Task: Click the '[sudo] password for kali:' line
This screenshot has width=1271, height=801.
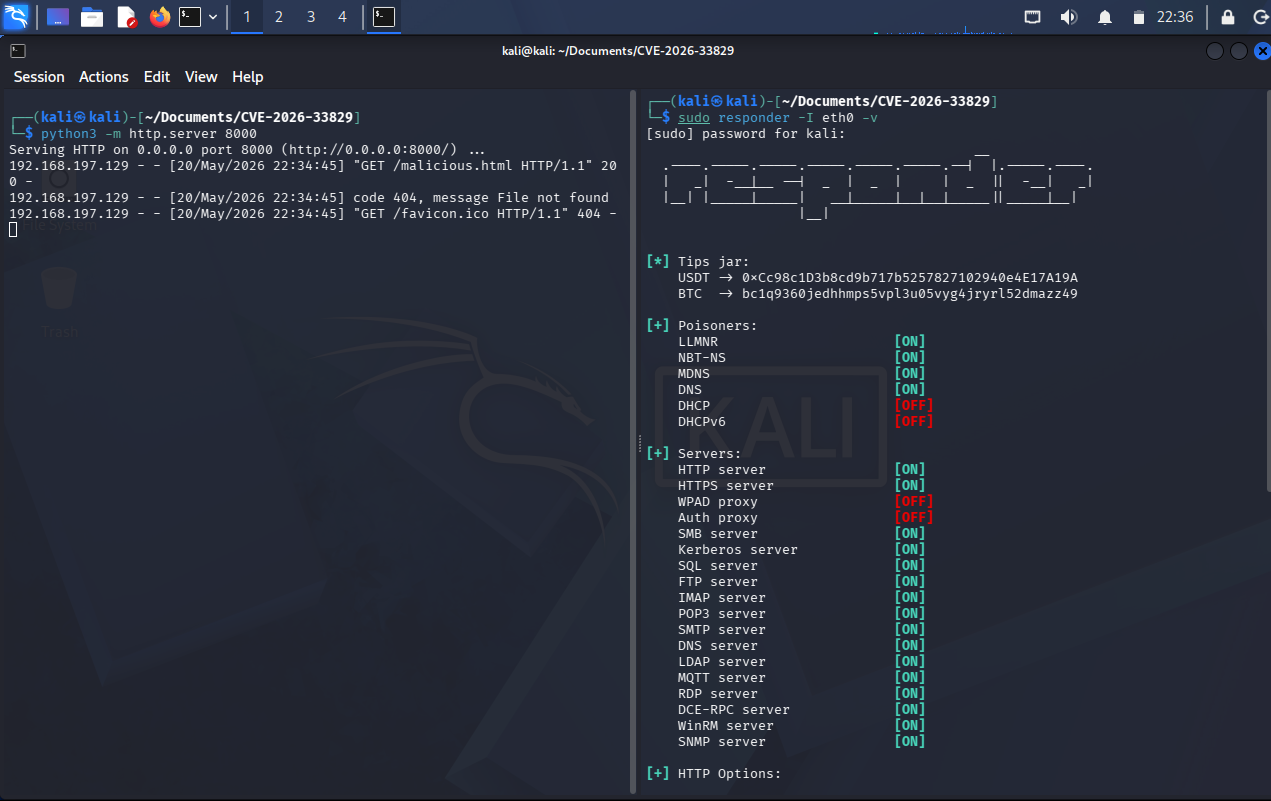Action: [x=747, y=133]
